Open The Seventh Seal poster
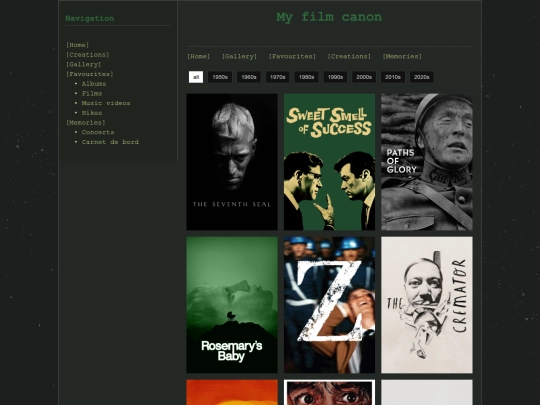The width and height of the screenshot is (540, 405). [x=232, y=162]
